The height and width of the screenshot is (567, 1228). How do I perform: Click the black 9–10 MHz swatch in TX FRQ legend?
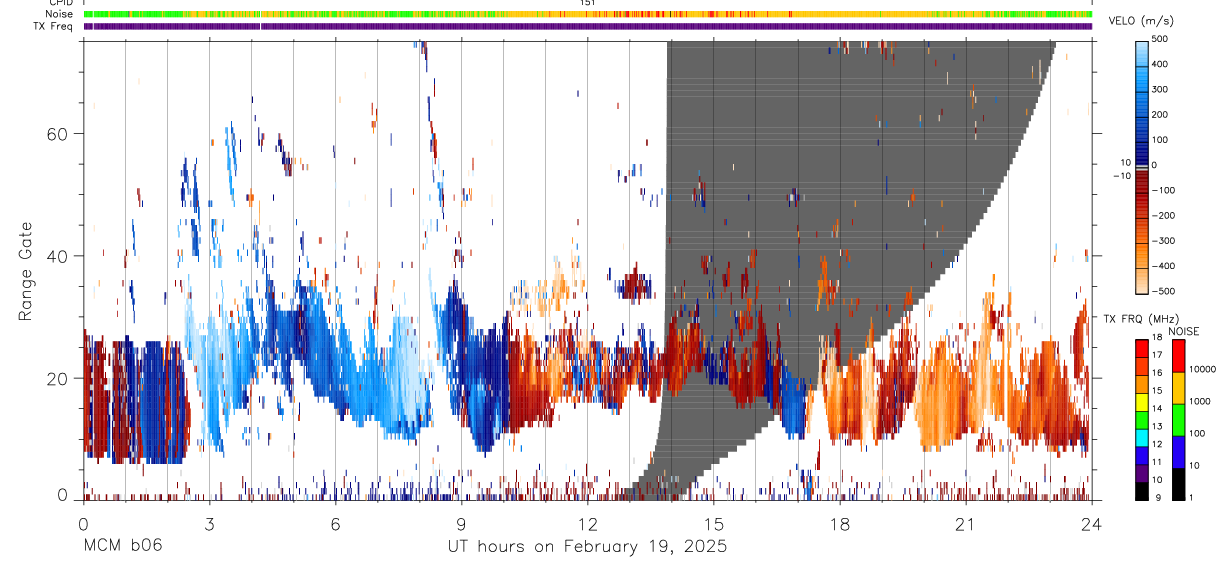[1141, 490]
